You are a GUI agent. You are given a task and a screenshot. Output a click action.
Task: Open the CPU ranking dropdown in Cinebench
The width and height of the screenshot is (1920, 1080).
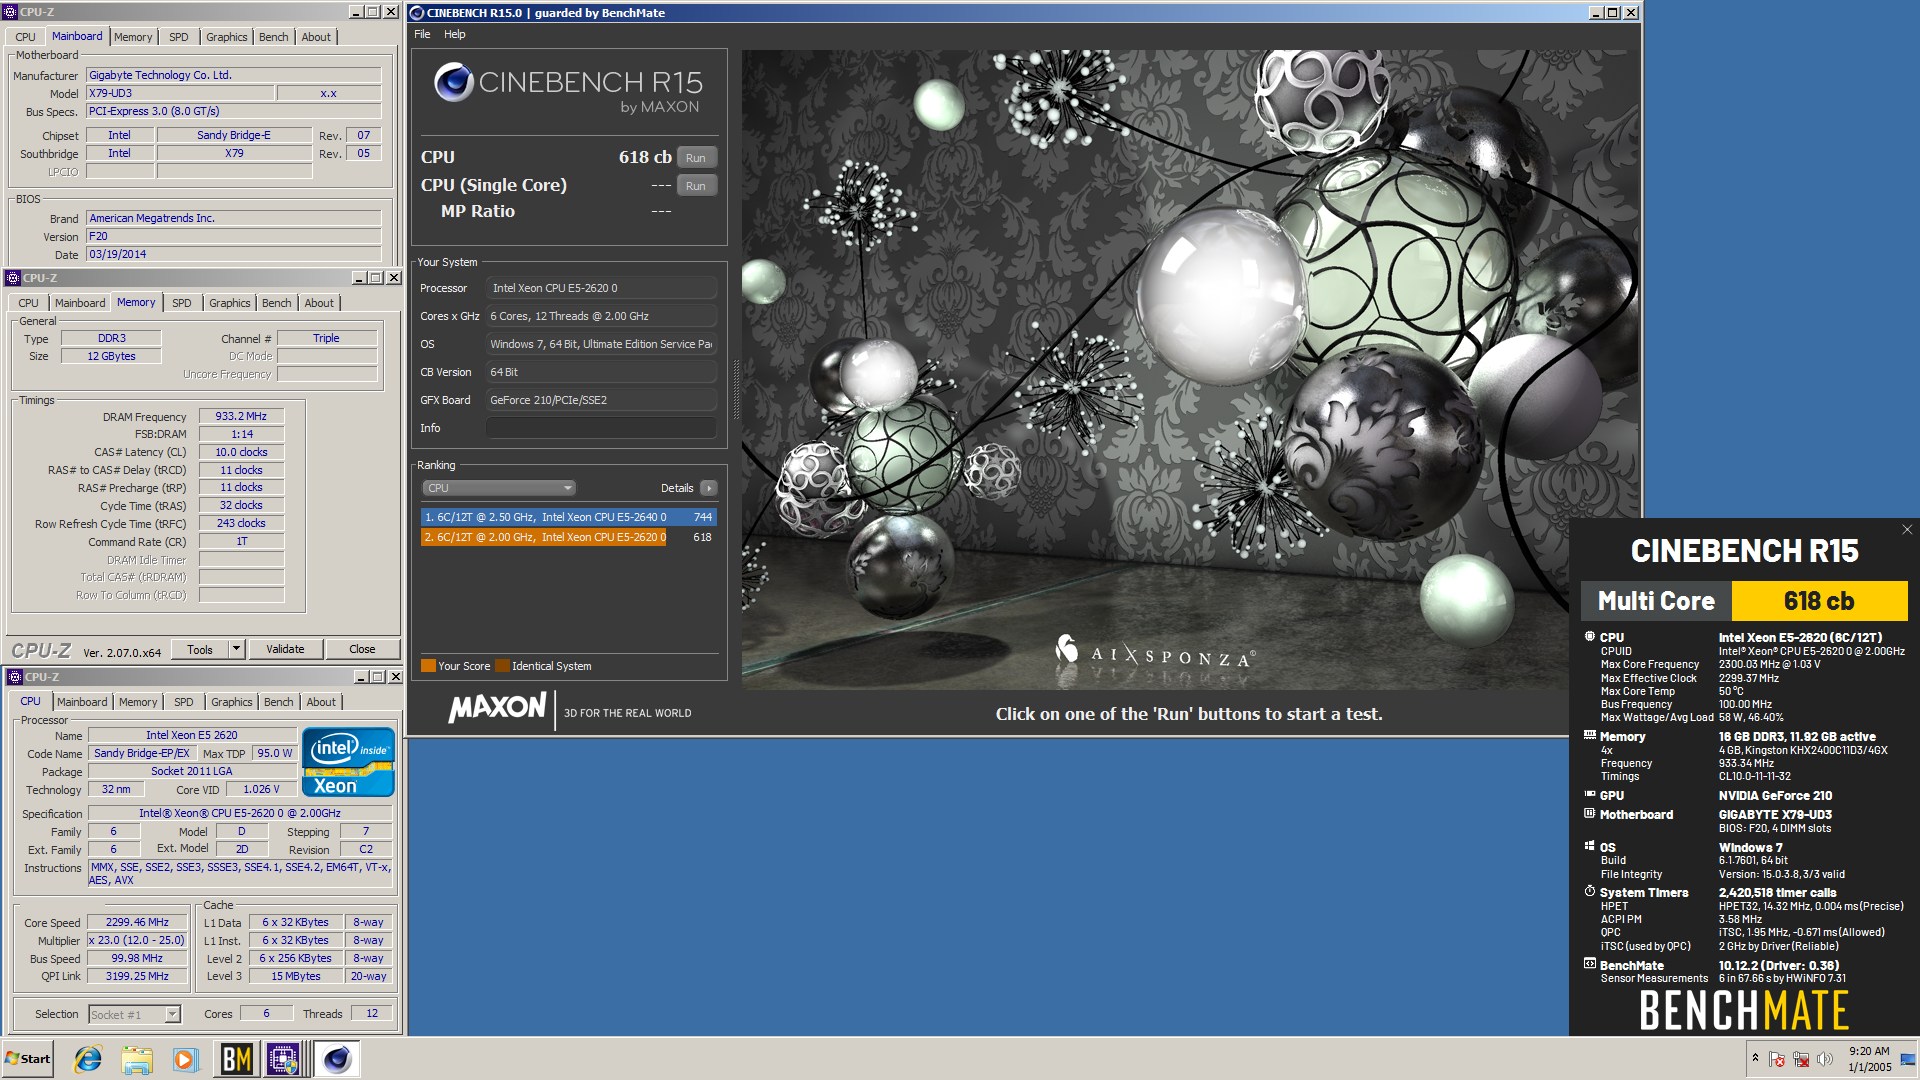point(499,488)
